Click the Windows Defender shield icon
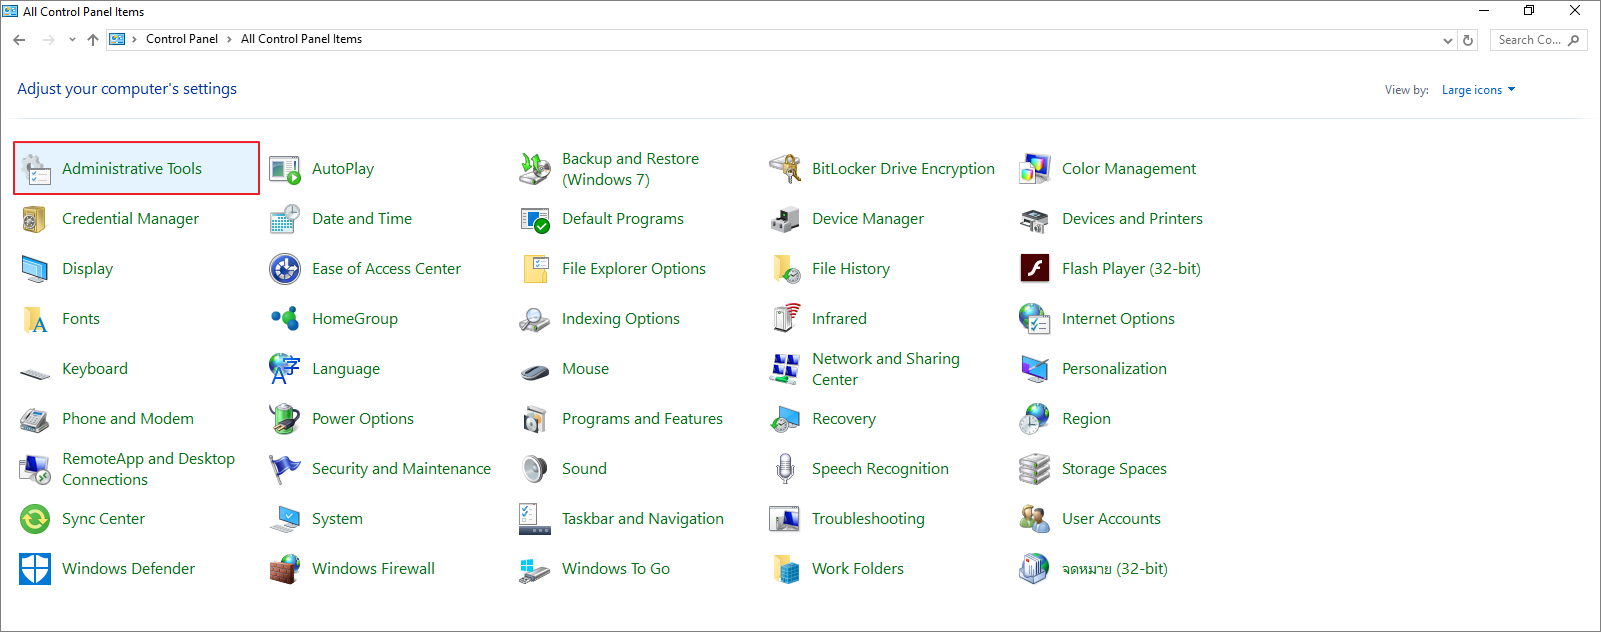 click(35, 569)
